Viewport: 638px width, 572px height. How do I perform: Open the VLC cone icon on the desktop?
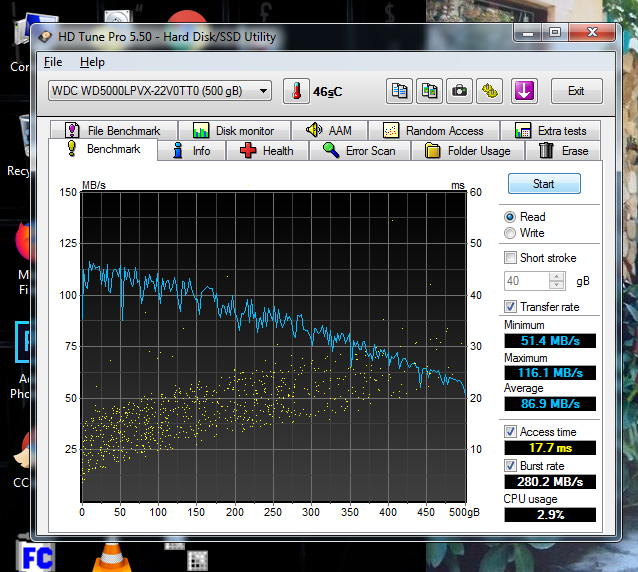112,558
